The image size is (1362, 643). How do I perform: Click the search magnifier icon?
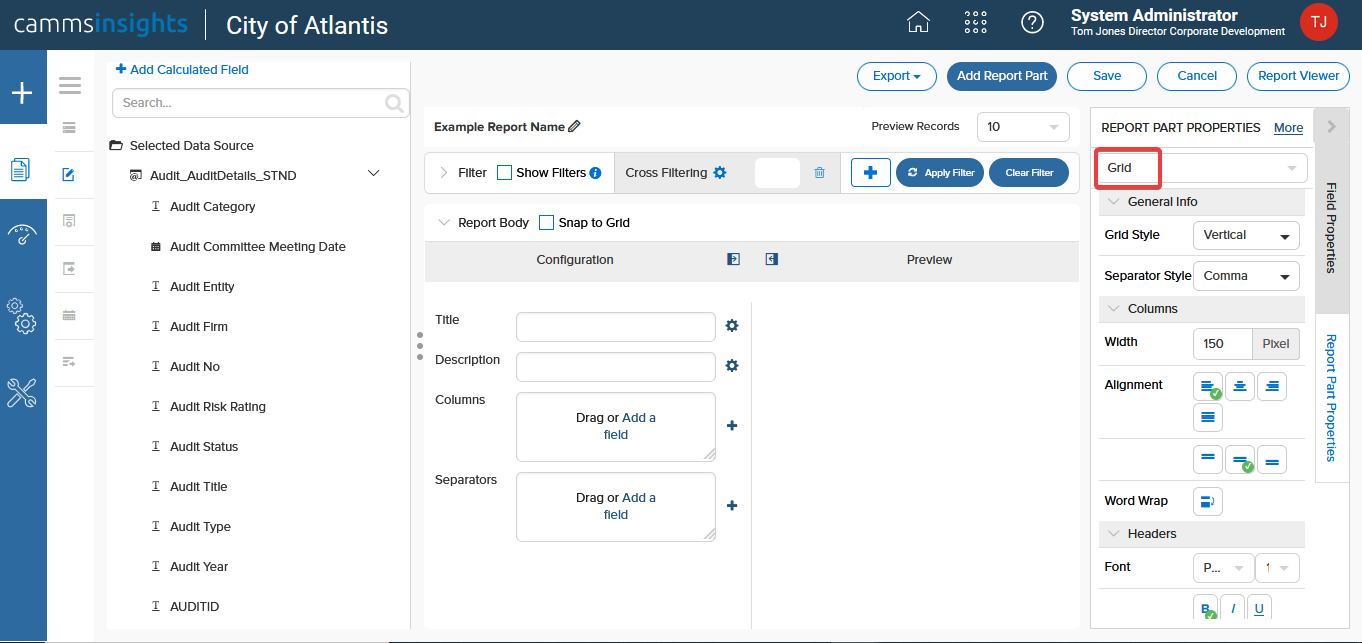pyautogui.click(x=395, y=102)
